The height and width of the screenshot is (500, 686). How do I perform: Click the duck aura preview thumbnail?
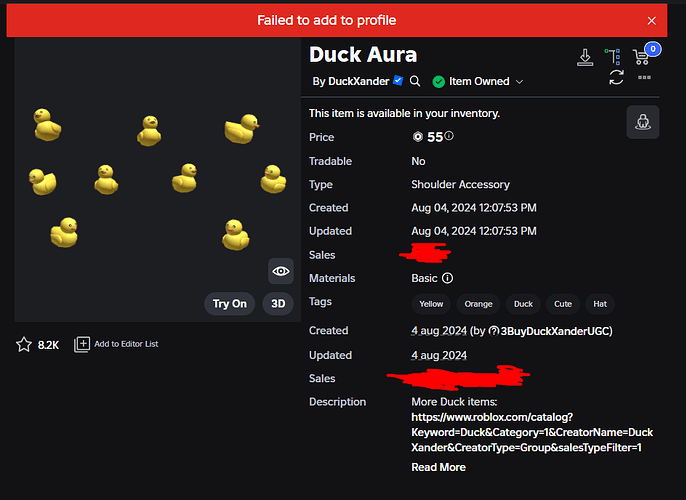click(x=158, y=180)
